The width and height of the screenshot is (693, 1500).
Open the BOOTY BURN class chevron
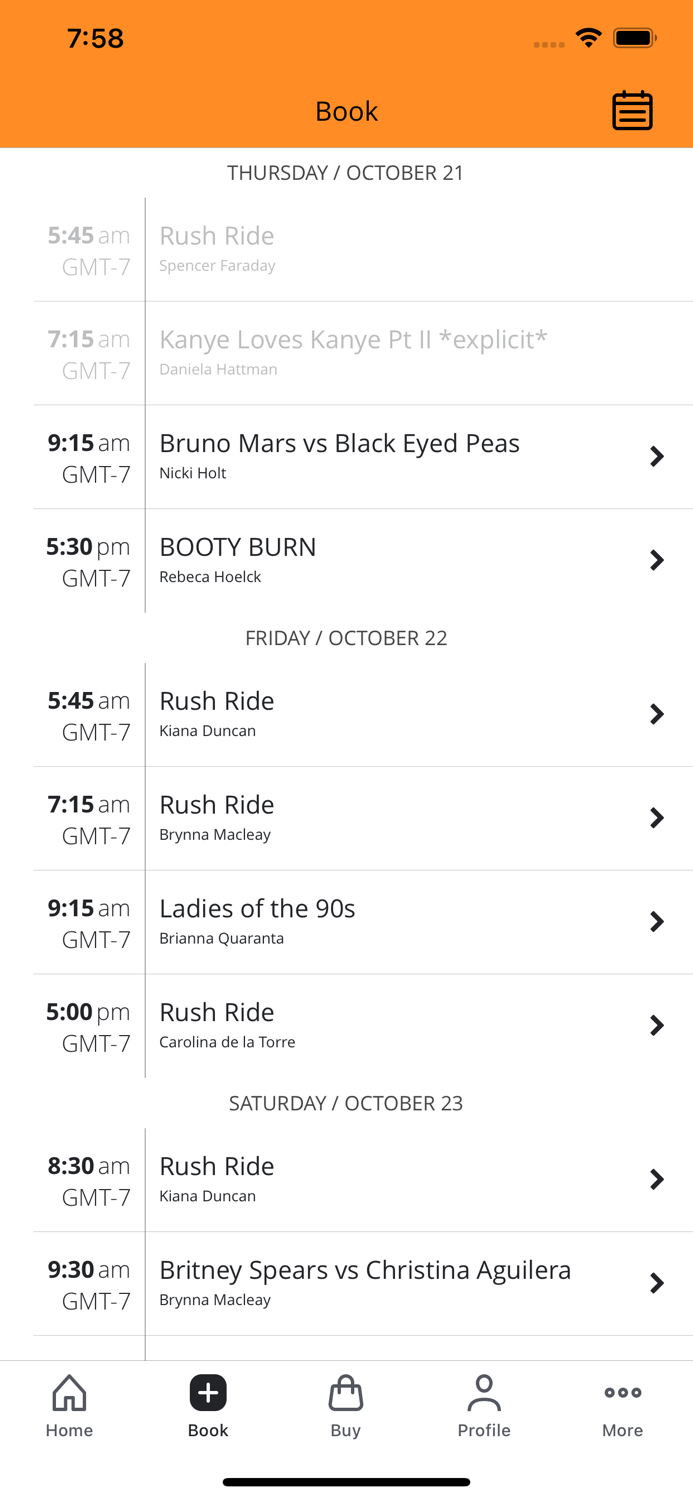(x=657, y=560)
